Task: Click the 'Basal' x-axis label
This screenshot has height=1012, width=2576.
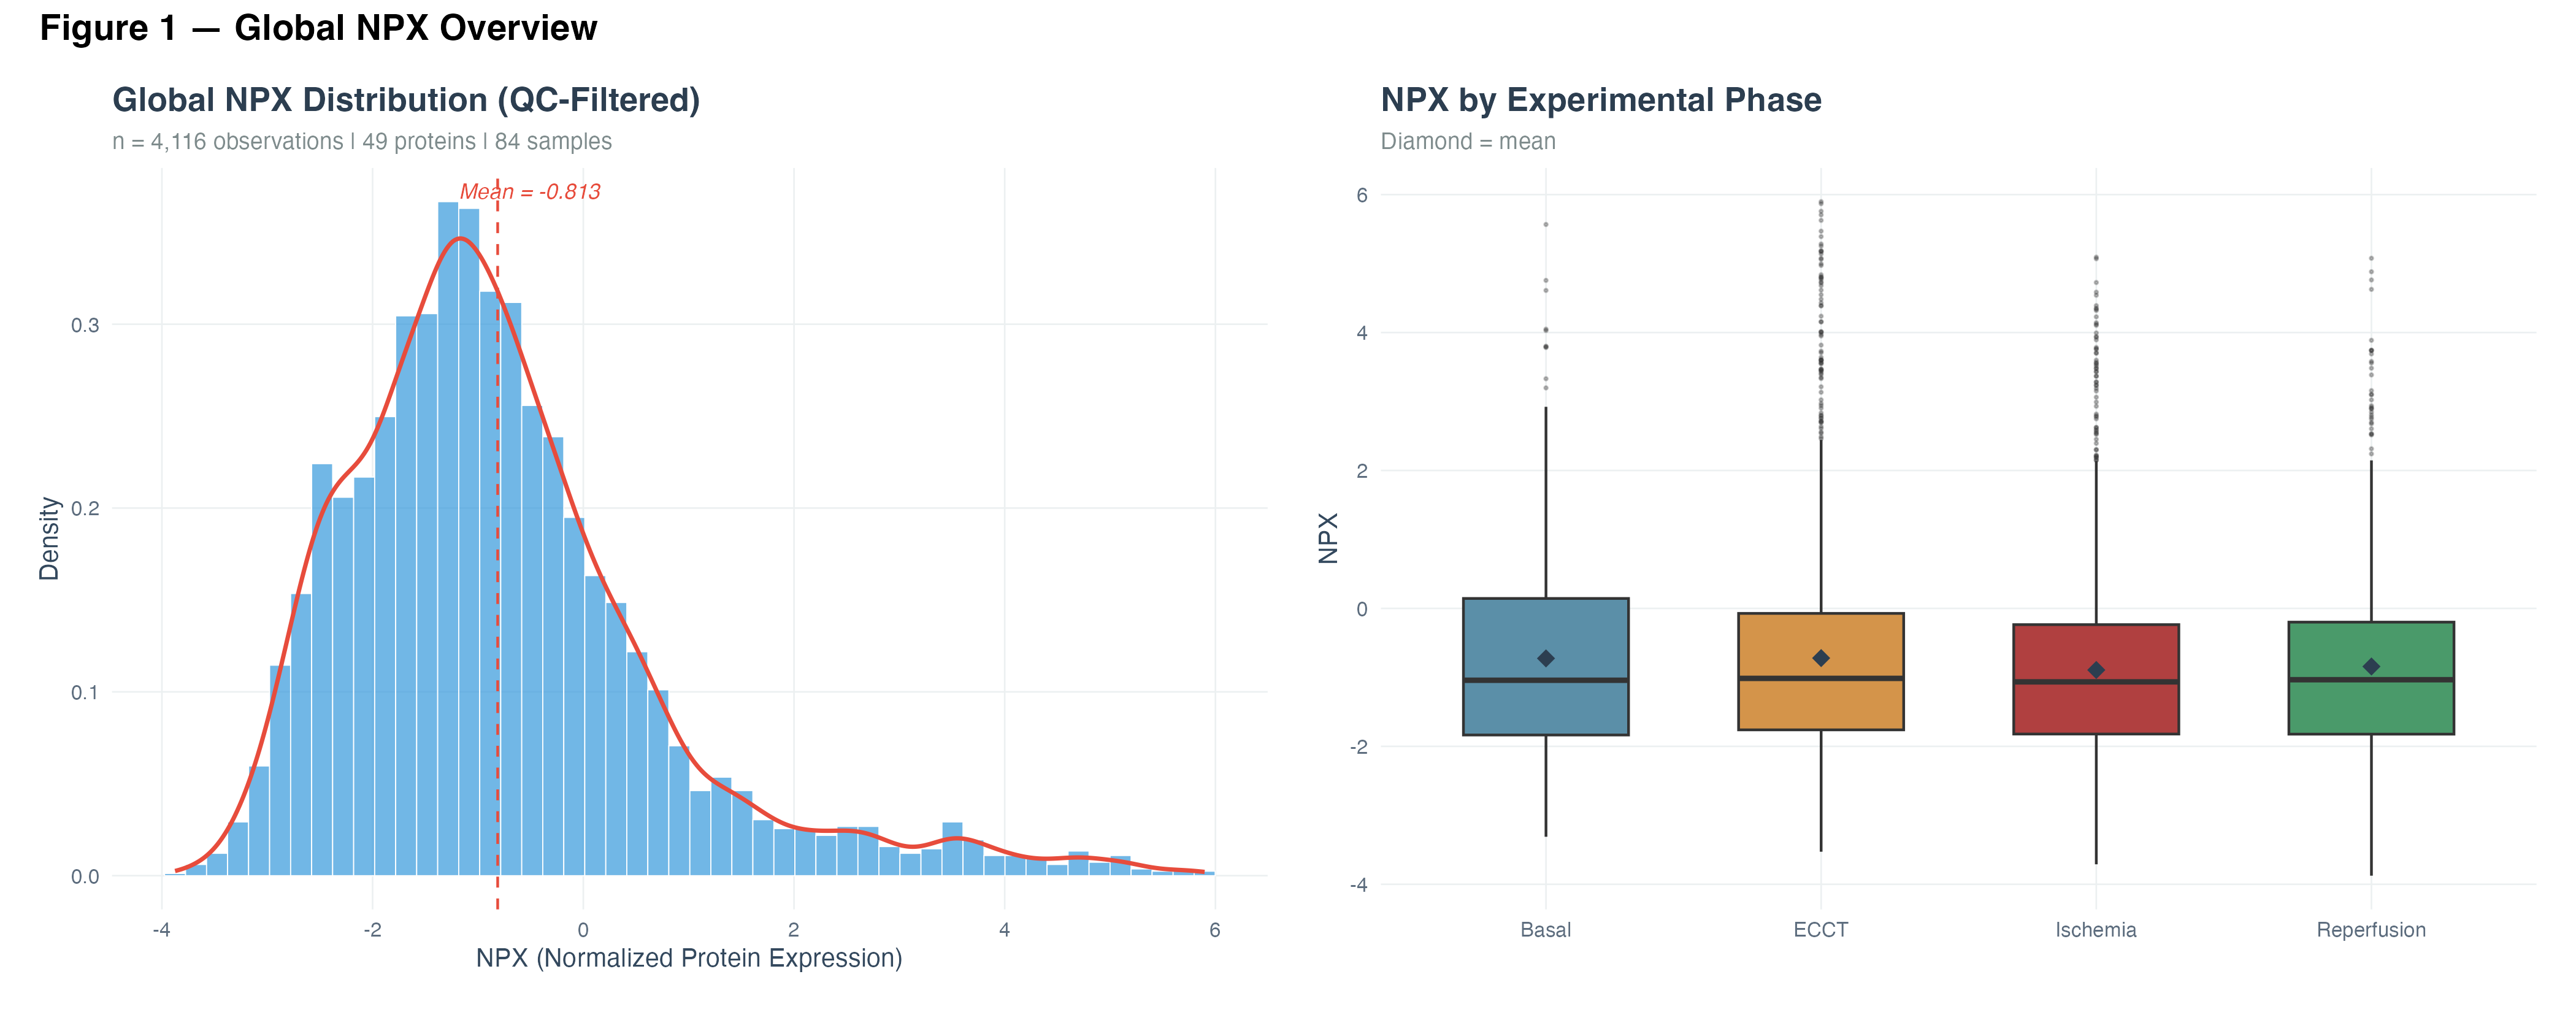Action: pyautogui.click(x=1545, y=930)
